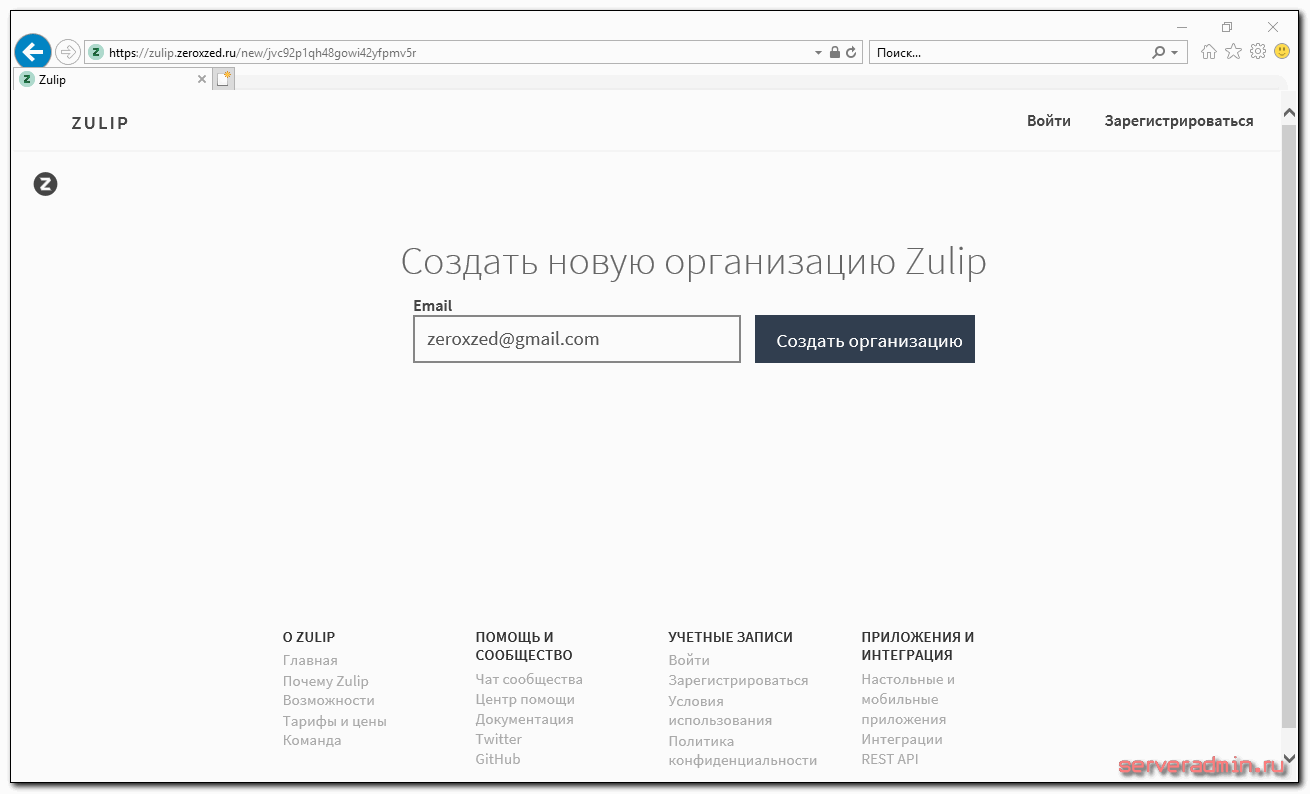This screenshot has height=794, width=1310.
Task: Open a new browser tab
Action: click(x=224, y=79)
